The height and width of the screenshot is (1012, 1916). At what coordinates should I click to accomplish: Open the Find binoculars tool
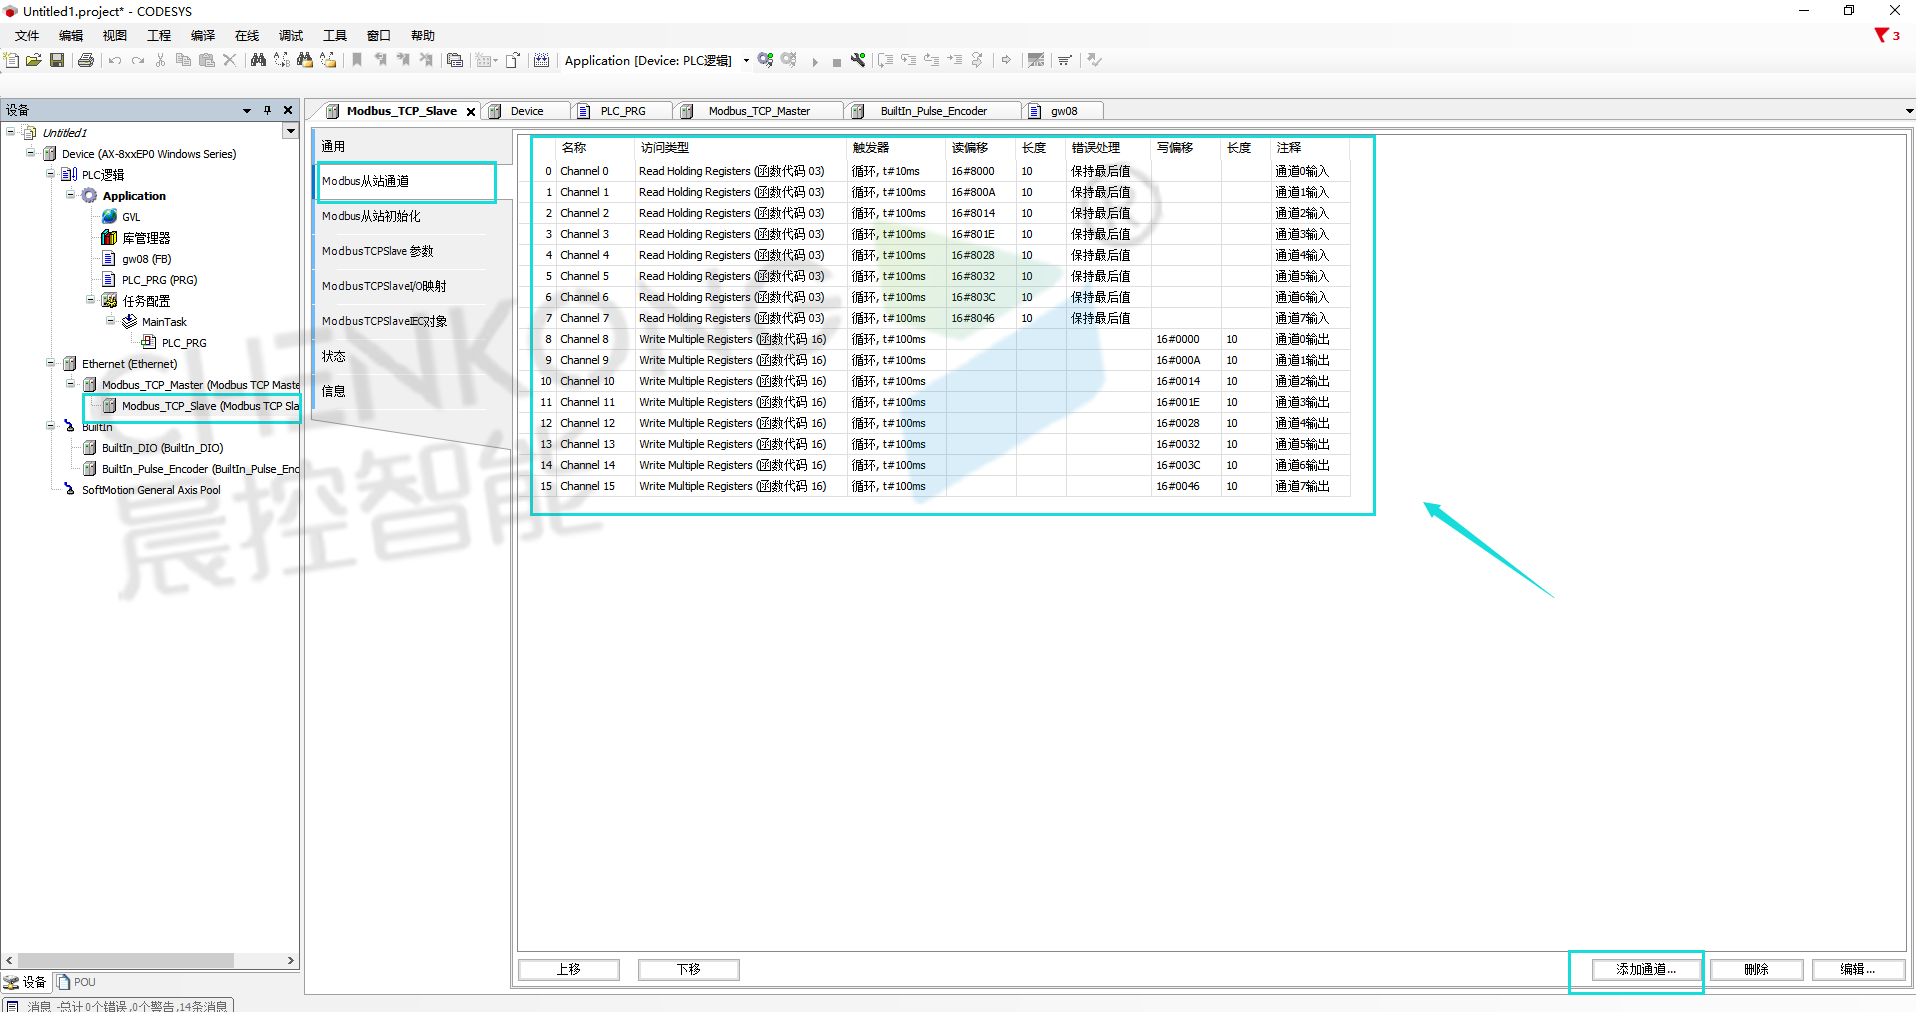coord(258,60)
